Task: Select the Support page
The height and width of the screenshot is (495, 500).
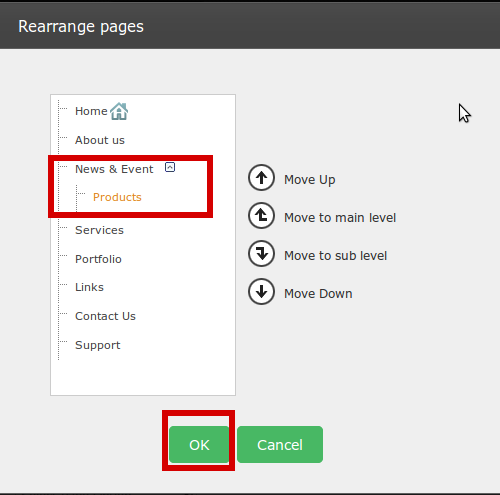Action: coord(98,345)
